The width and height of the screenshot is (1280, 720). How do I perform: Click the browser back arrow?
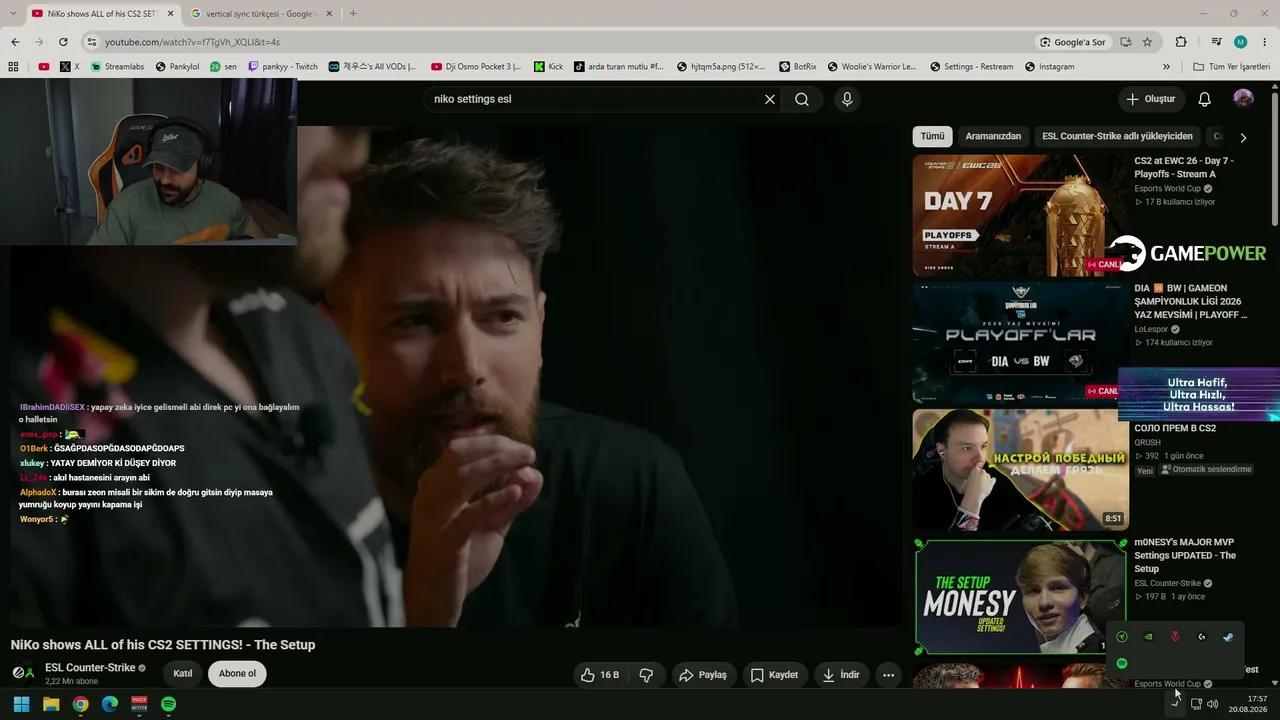[15, 42]
